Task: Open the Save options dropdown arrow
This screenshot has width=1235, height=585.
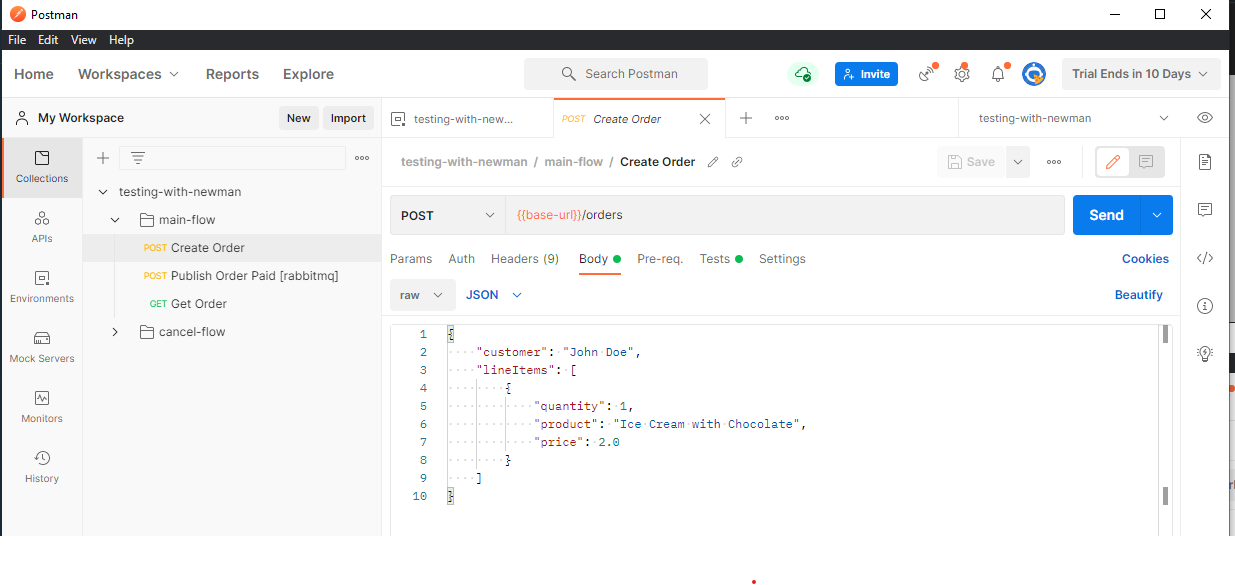Action: (1018, 162)
